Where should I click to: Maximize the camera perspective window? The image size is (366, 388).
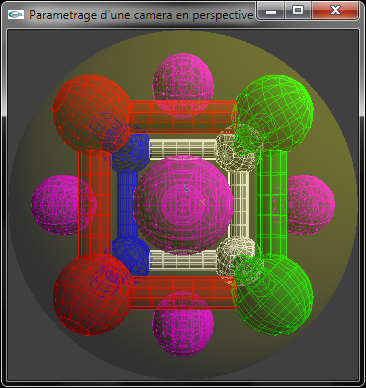coord(298,11)
